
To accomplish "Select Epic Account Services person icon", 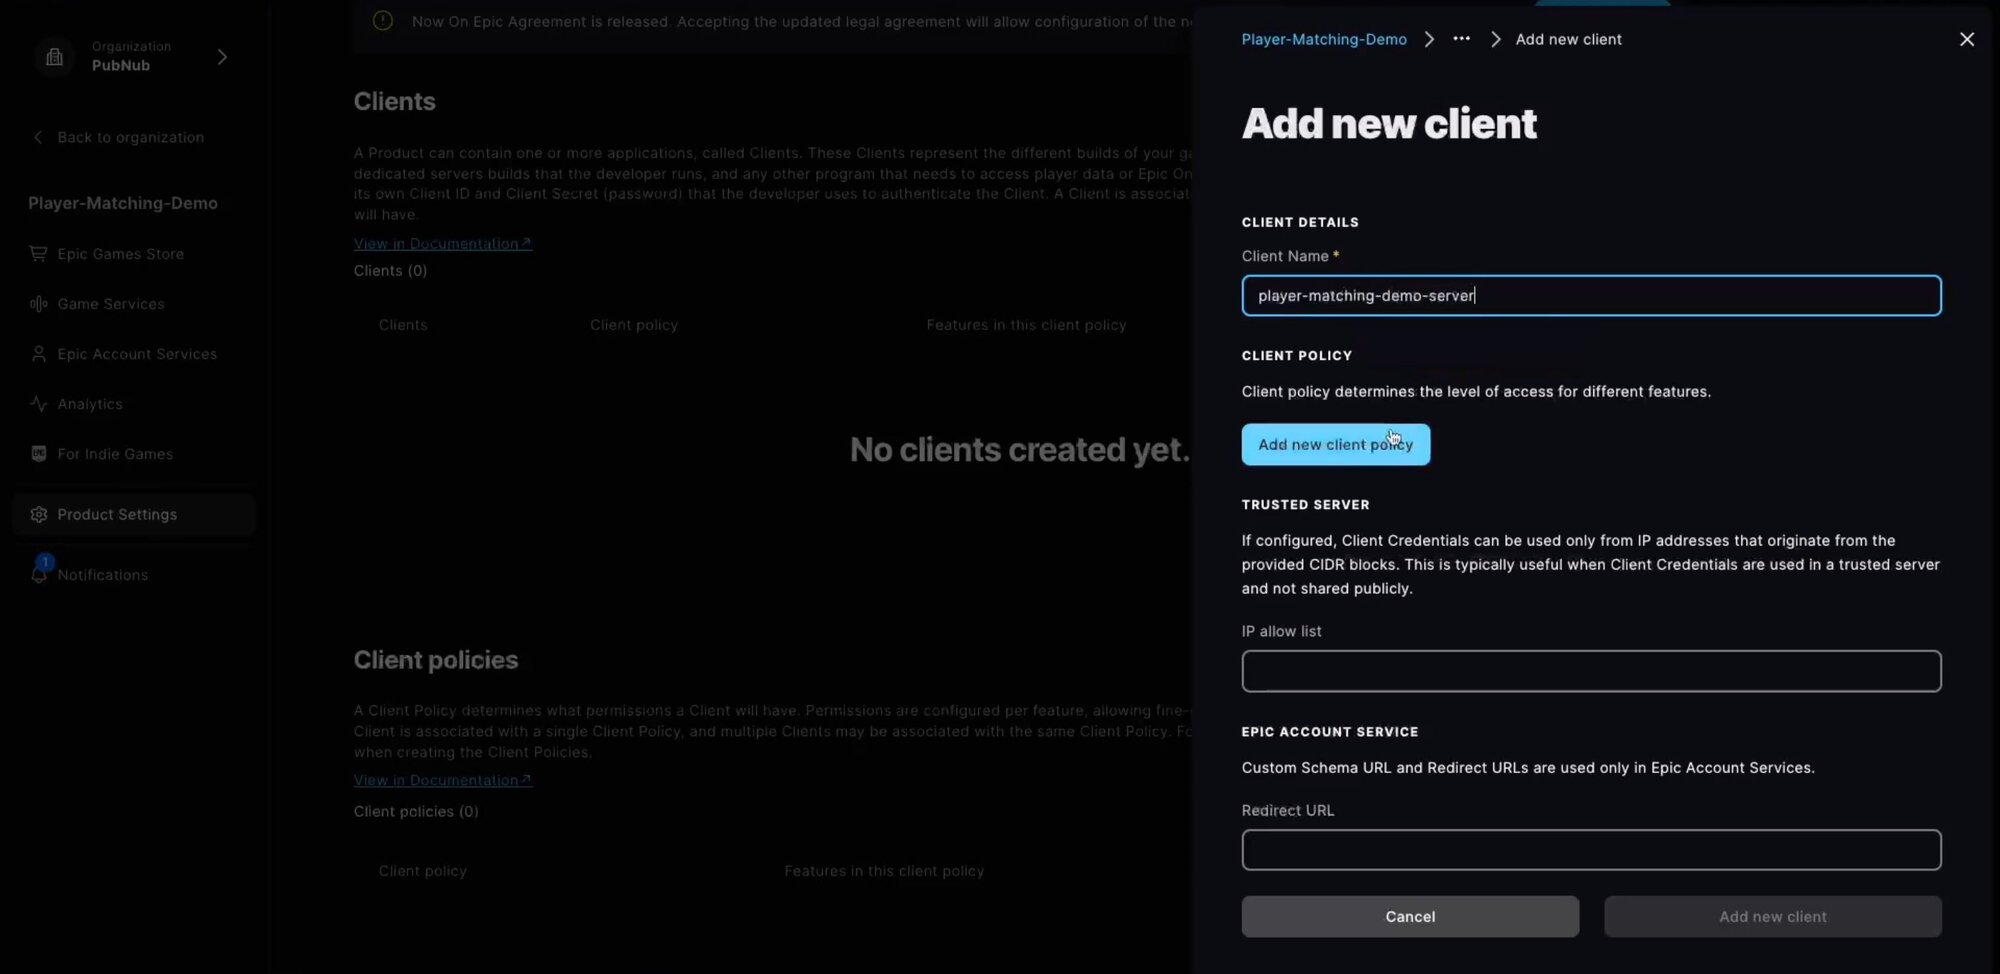I will point(38,354).
